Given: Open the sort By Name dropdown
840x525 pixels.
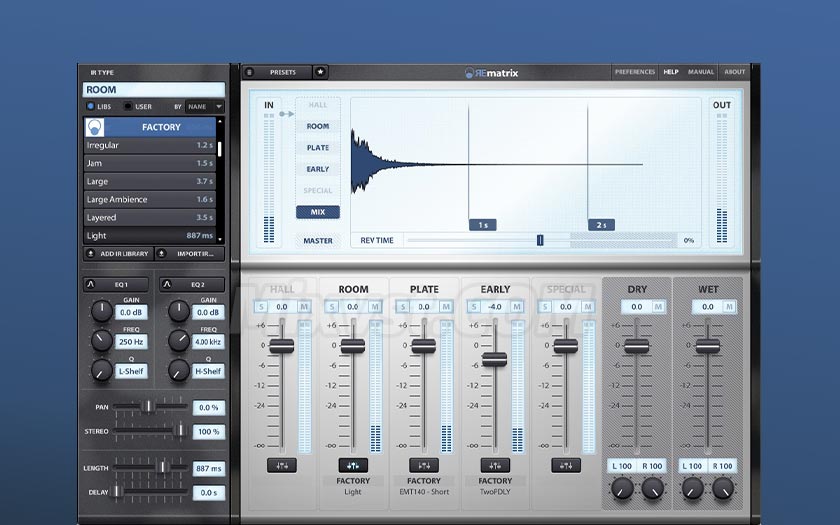Looking at the screenshot, I should [x=204, y=106].
